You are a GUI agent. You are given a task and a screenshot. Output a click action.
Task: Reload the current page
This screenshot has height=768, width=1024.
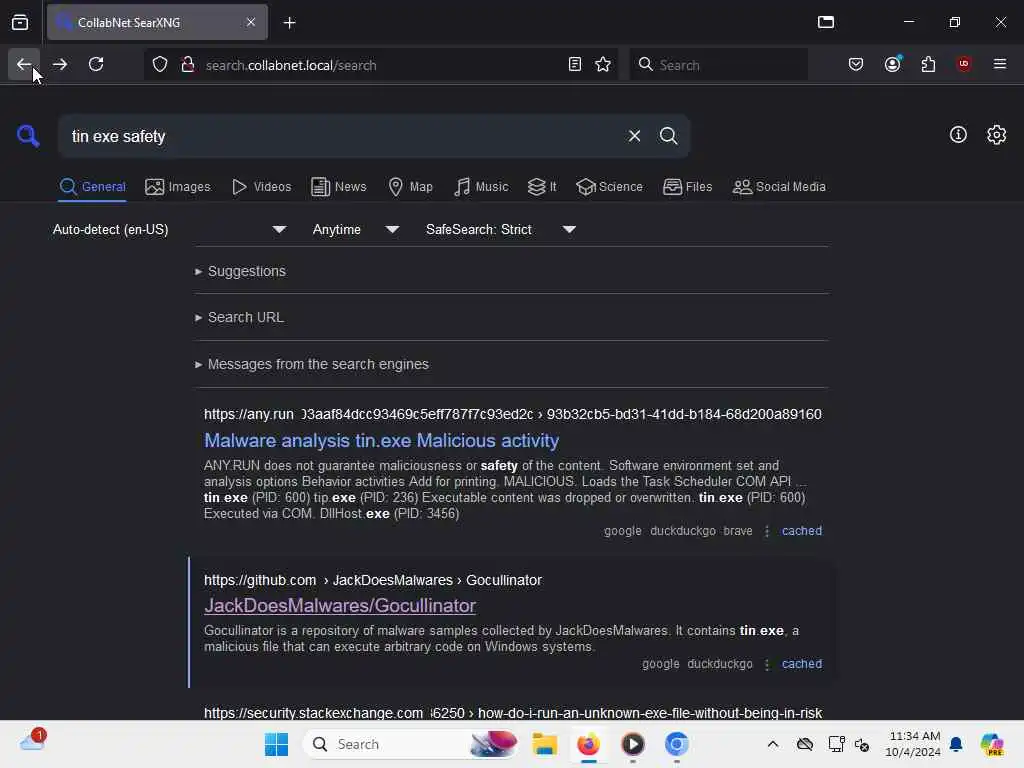click(96, 65)
